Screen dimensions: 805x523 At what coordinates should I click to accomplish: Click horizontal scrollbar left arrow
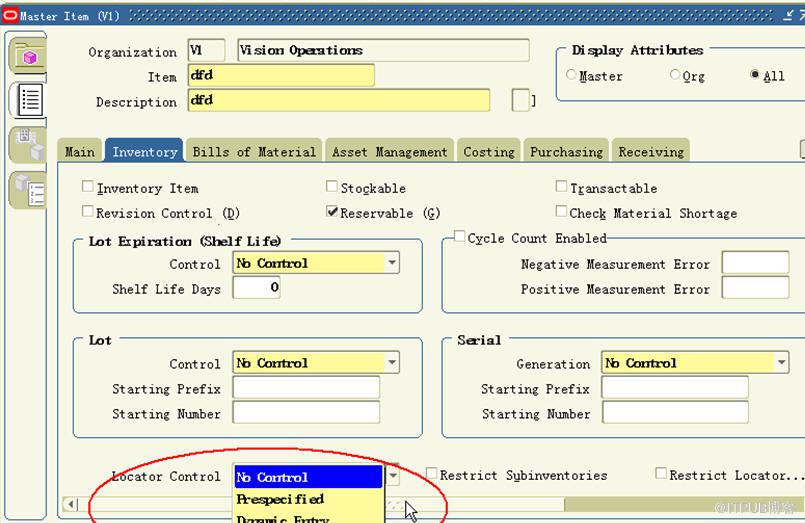coord(70,504)
